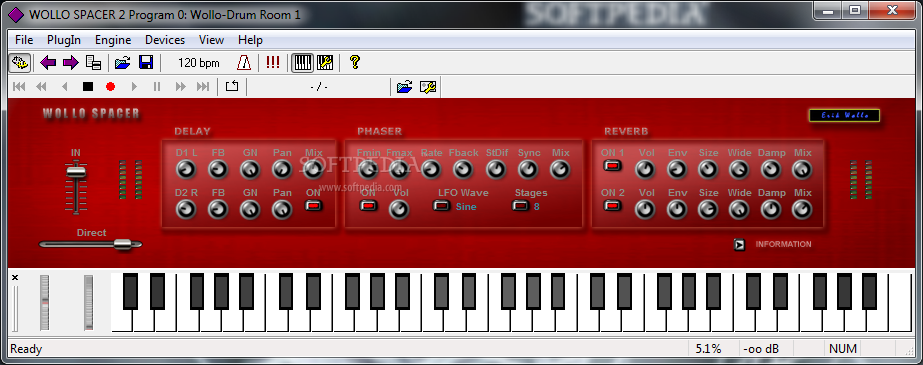This screenshot has width=923, height=365.
Task: Click the skip to end transport button
Action: click(x=203, y=87)
